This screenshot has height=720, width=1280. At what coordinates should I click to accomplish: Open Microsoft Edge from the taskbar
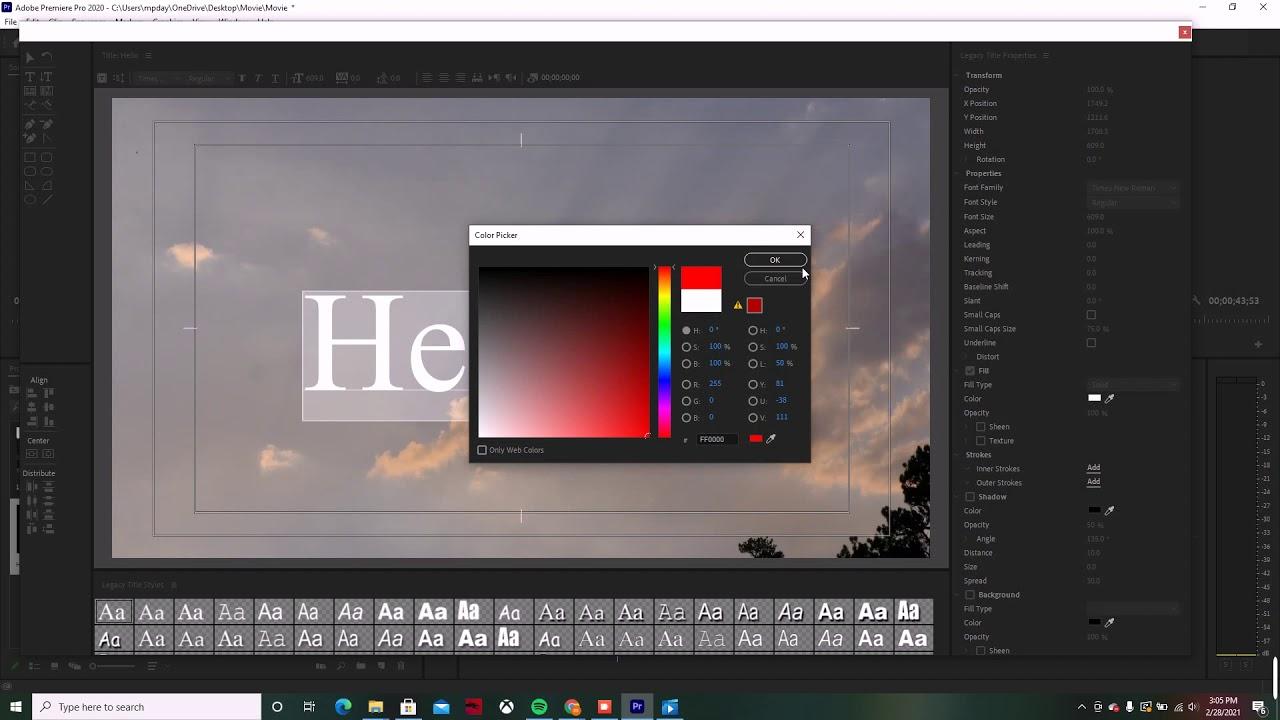click(x=343, y=707)
